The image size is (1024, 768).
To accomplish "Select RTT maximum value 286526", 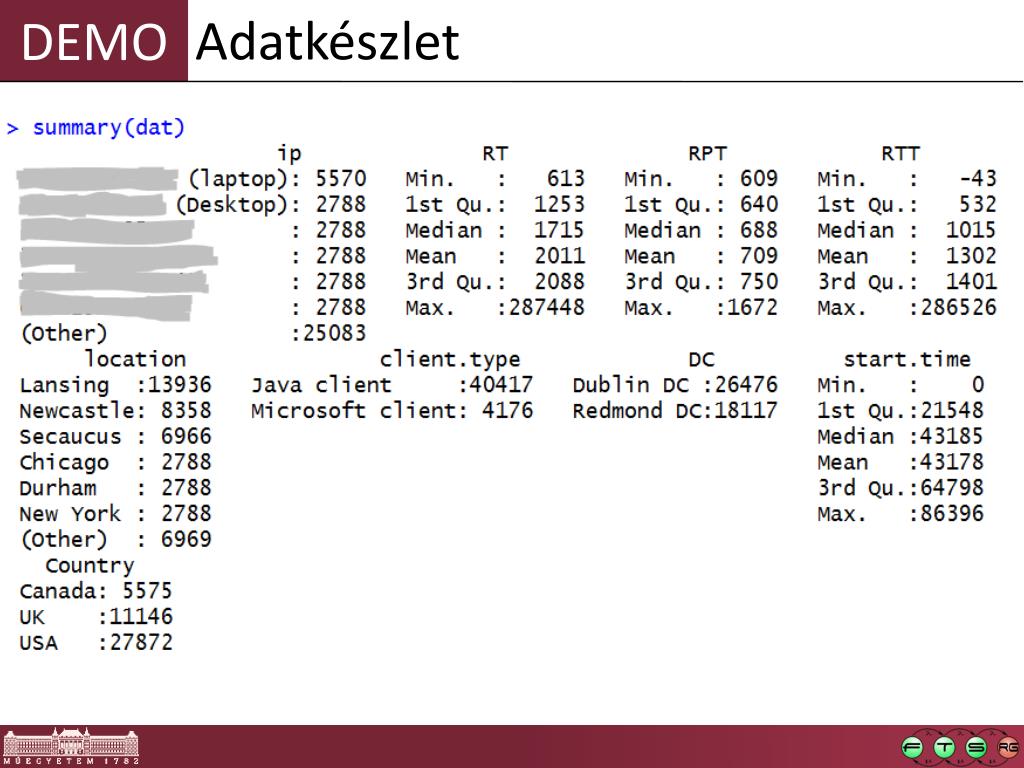I will 959,307.
